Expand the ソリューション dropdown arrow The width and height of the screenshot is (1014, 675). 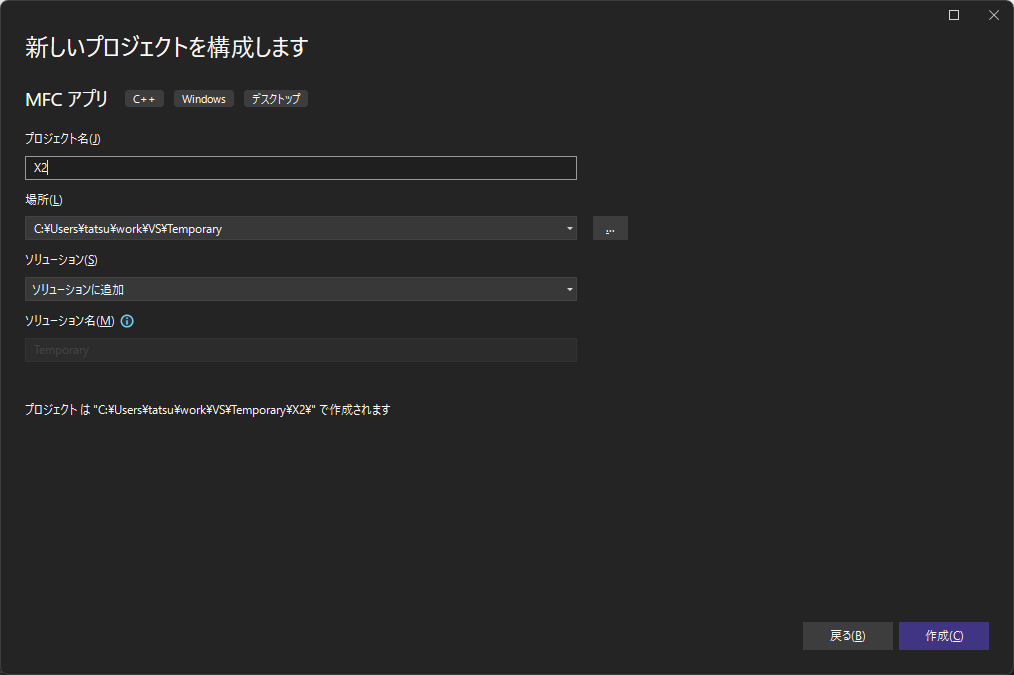569,290
